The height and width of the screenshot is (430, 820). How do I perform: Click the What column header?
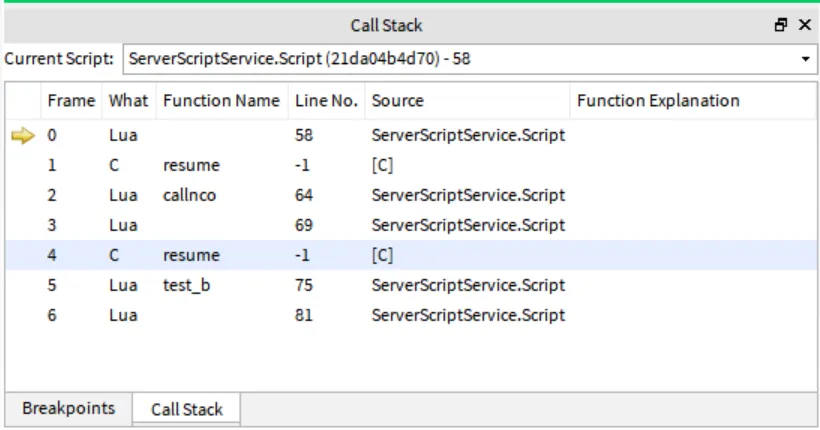pos(129,100)
